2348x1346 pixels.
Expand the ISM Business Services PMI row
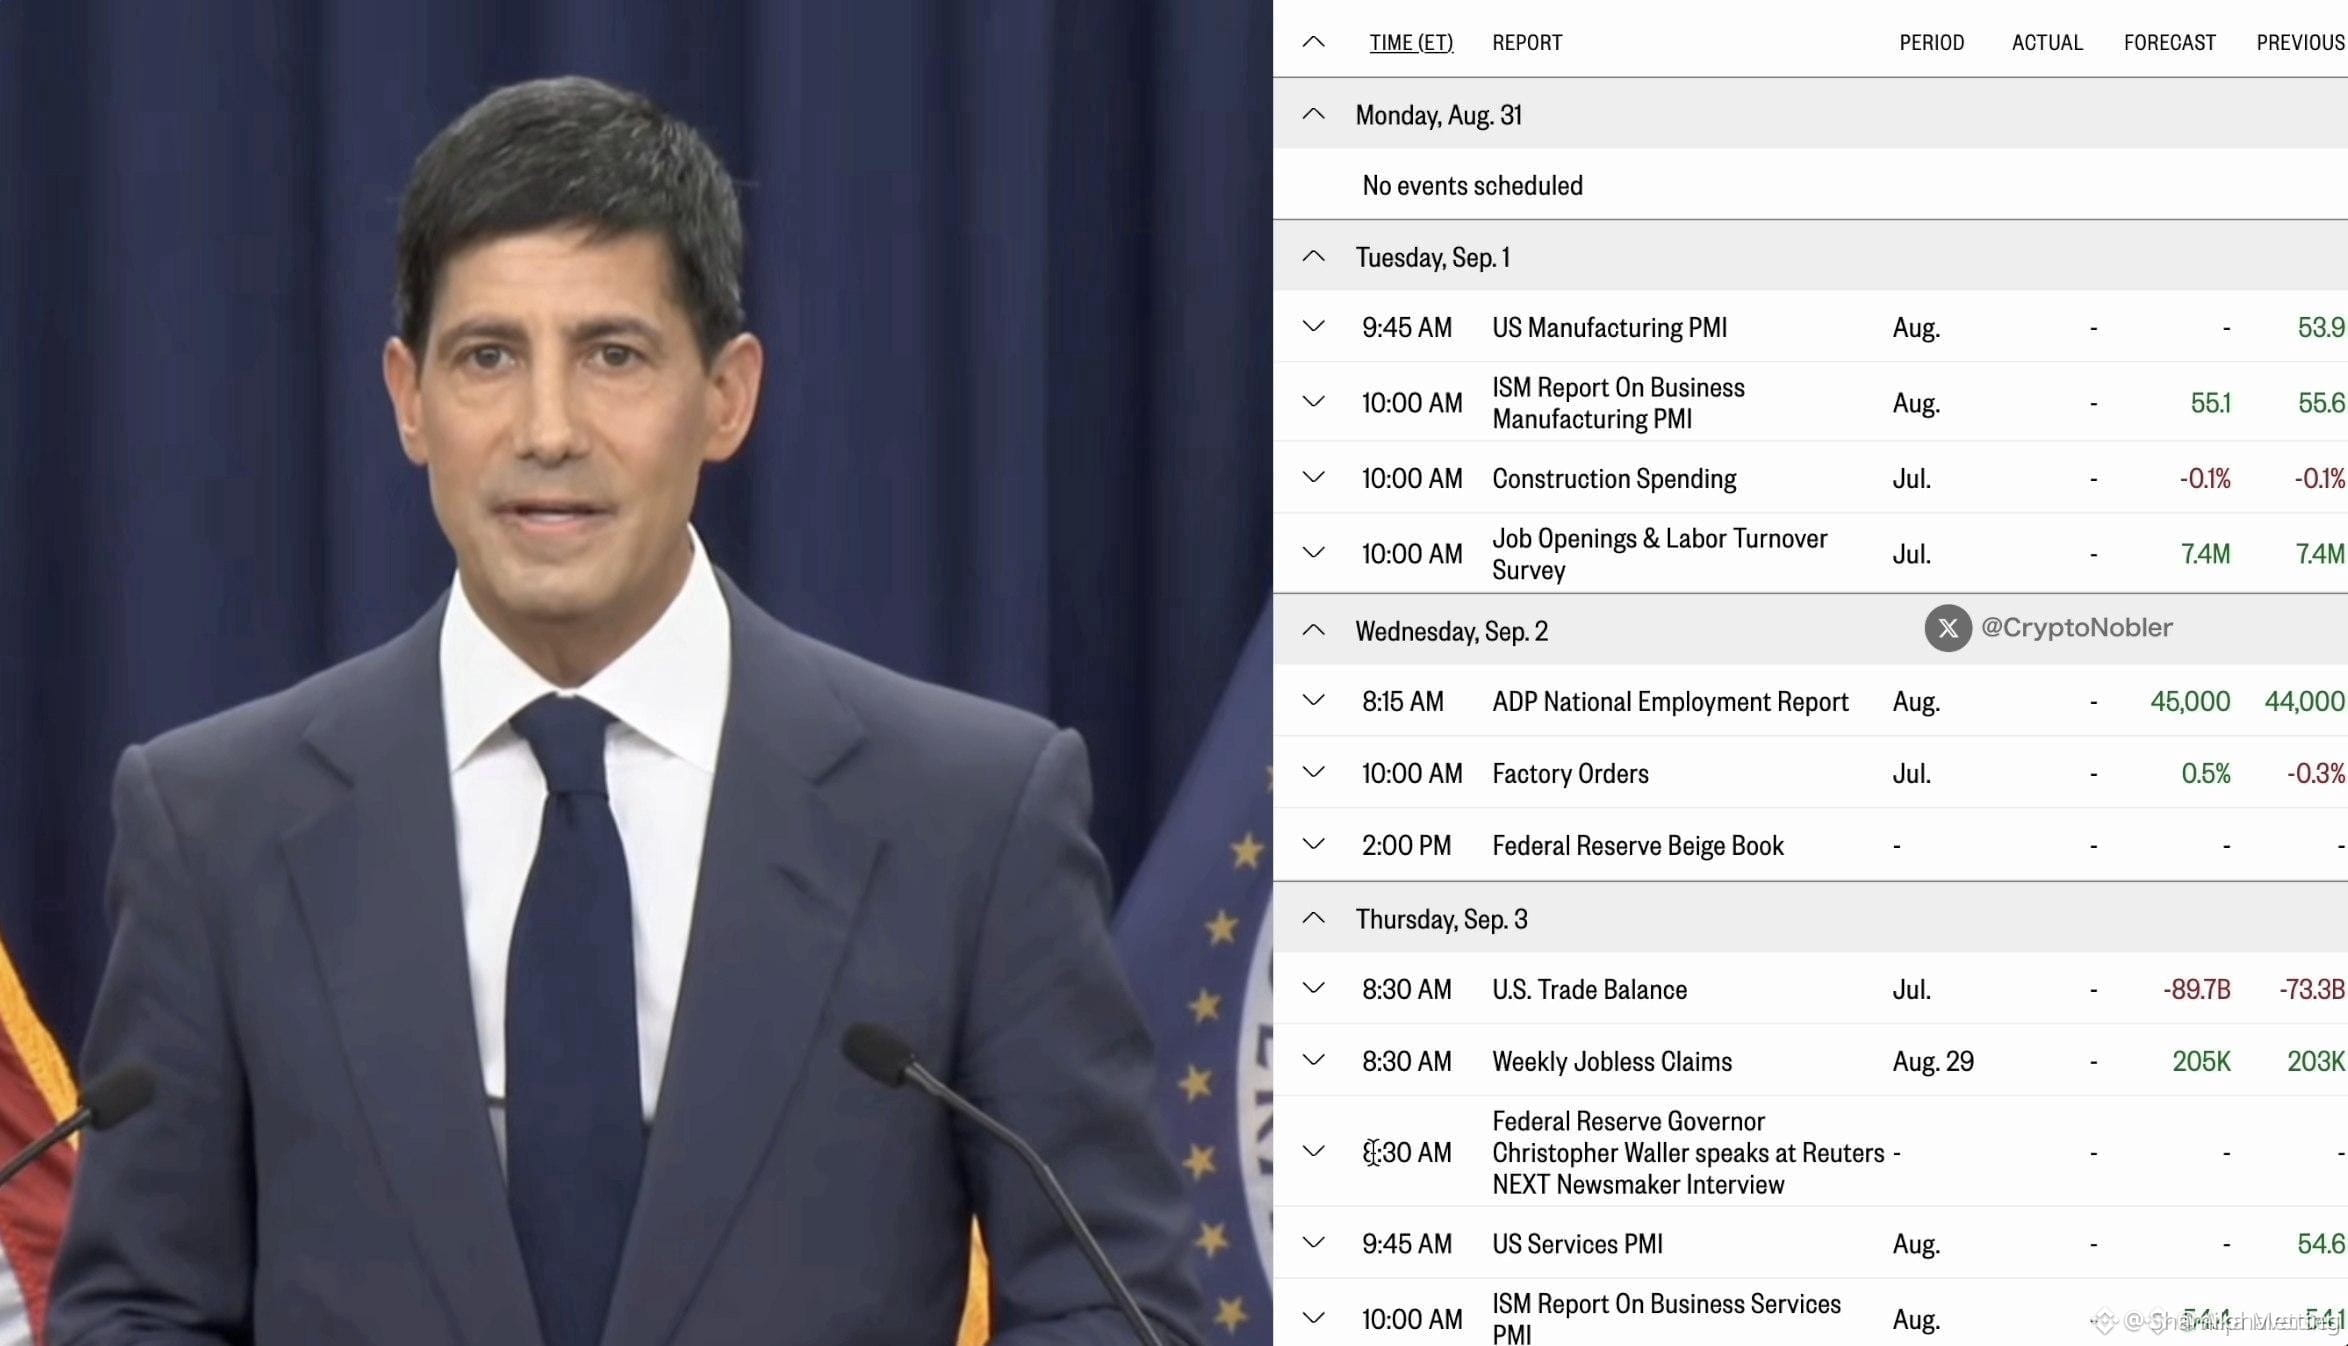click(x=1313, y=1318)
